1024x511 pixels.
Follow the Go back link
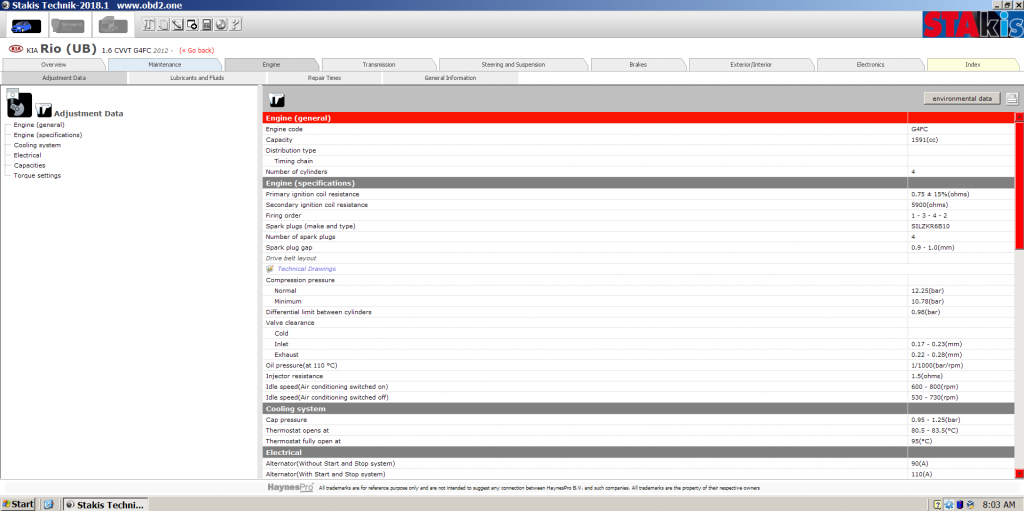196,50
